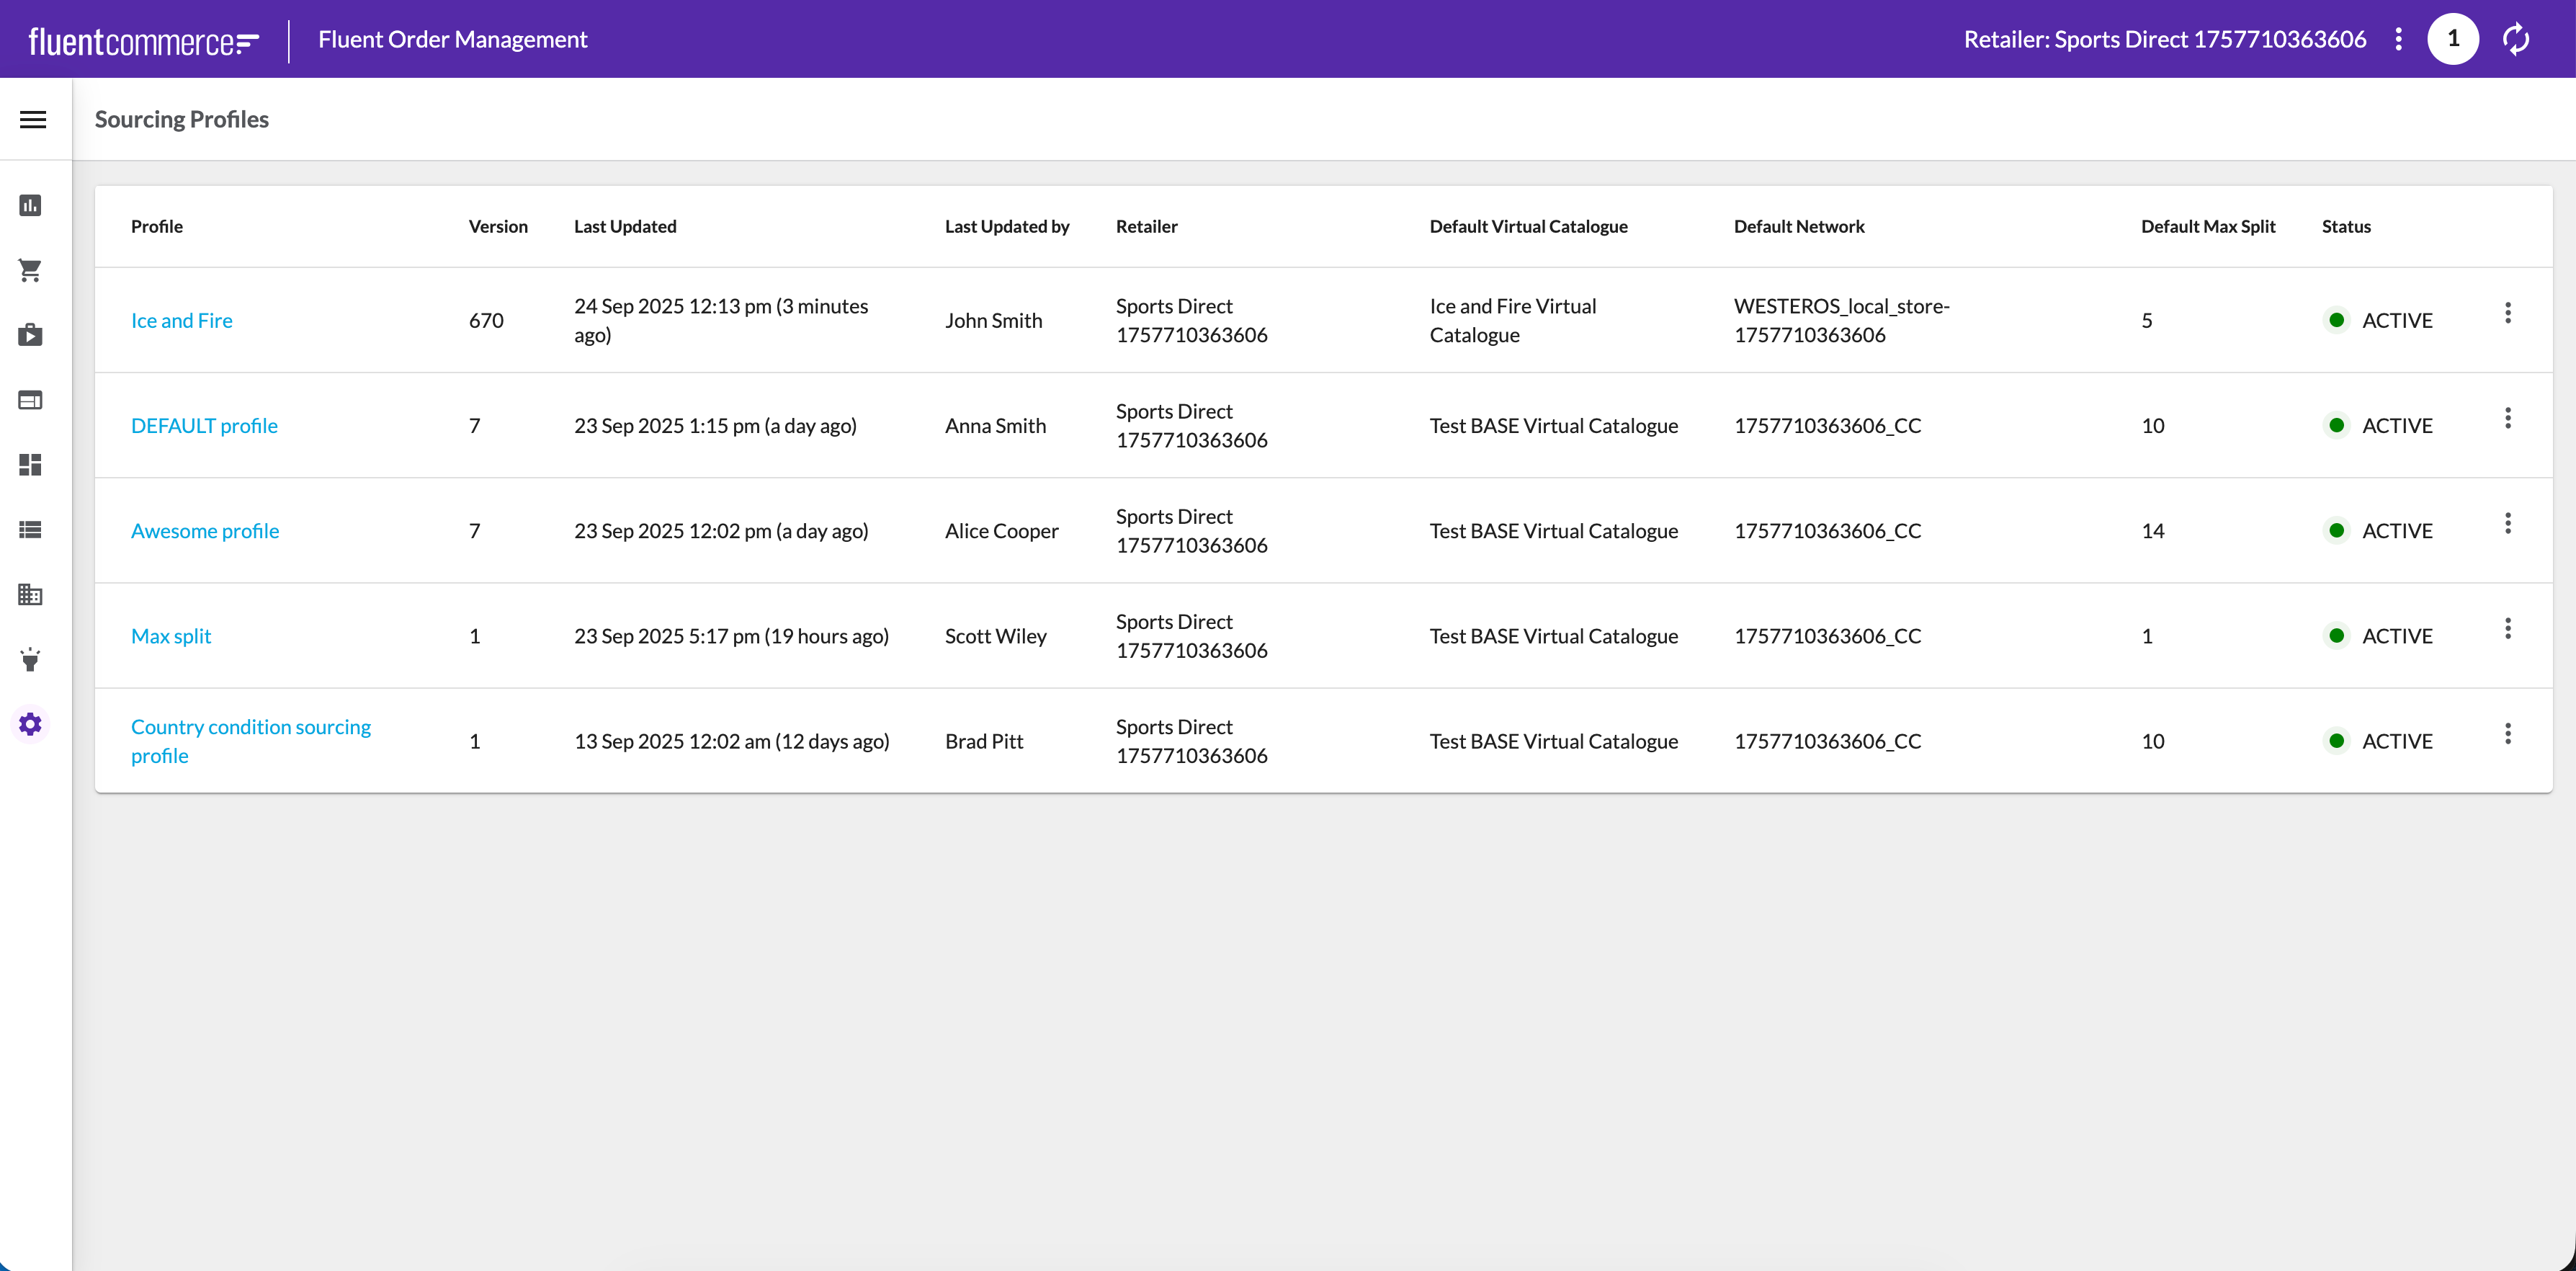
Task: Open the building locations icon in sidebar
Action: [30, 595]
